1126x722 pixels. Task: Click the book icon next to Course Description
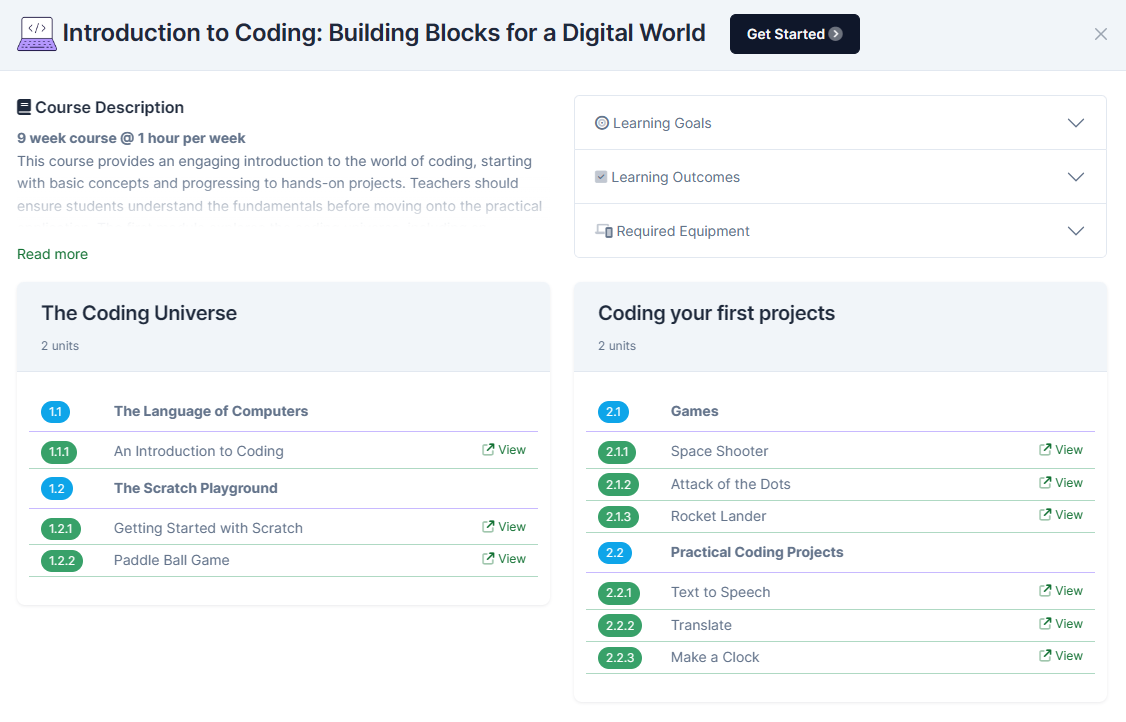24,107
